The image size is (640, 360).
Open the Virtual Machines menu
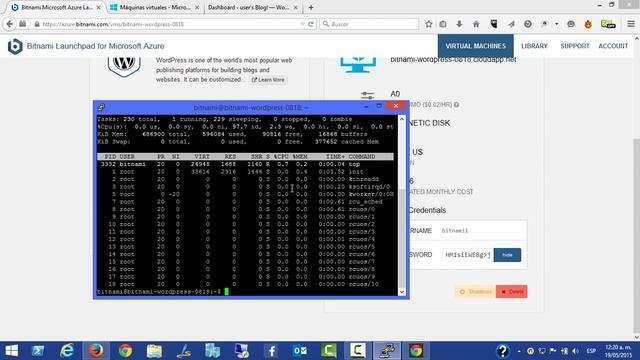[476, 46]
